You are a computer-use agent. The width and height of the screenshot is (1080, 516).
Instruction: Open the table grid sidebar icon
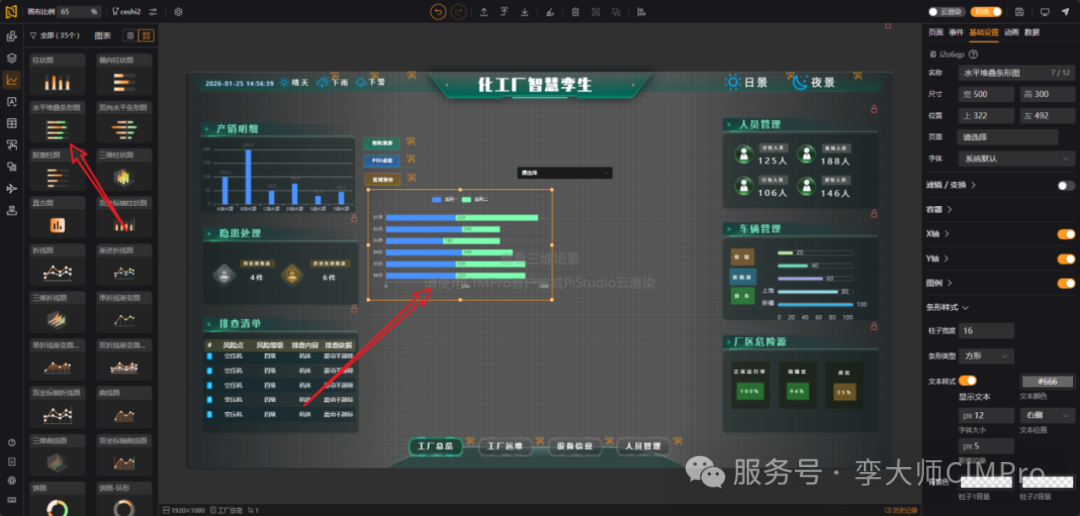pos(11,123)
